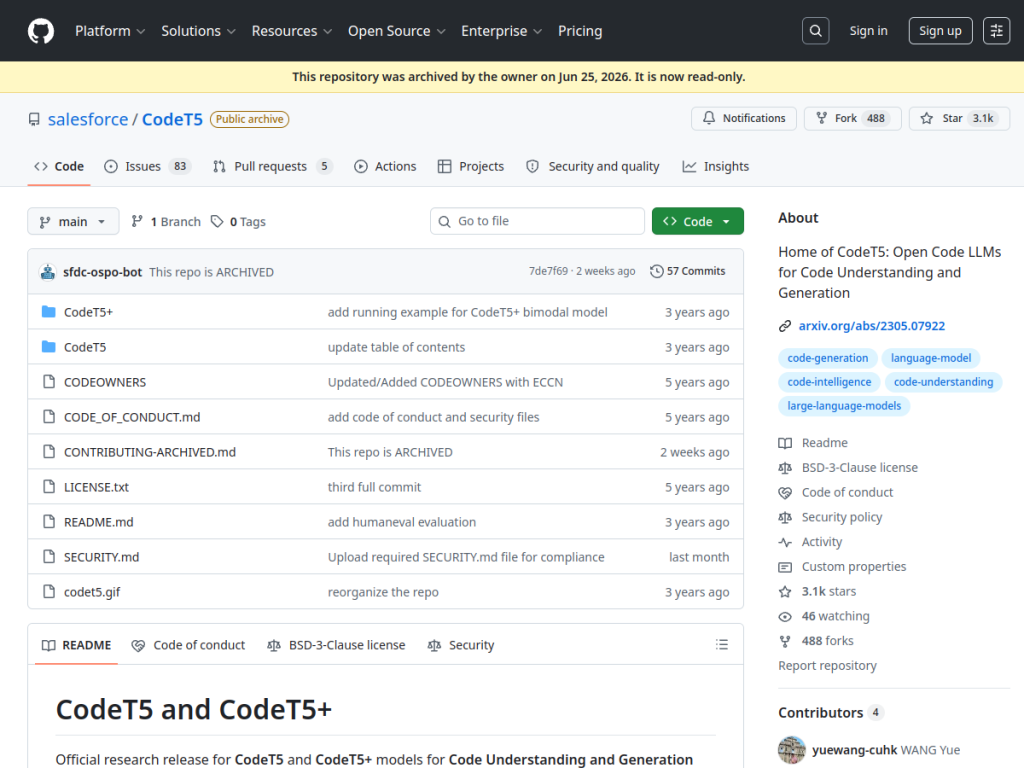The width and height of the screenshot is (1024, 768).
Task: Click the code-generation topic tag
Action: (827, 358)
